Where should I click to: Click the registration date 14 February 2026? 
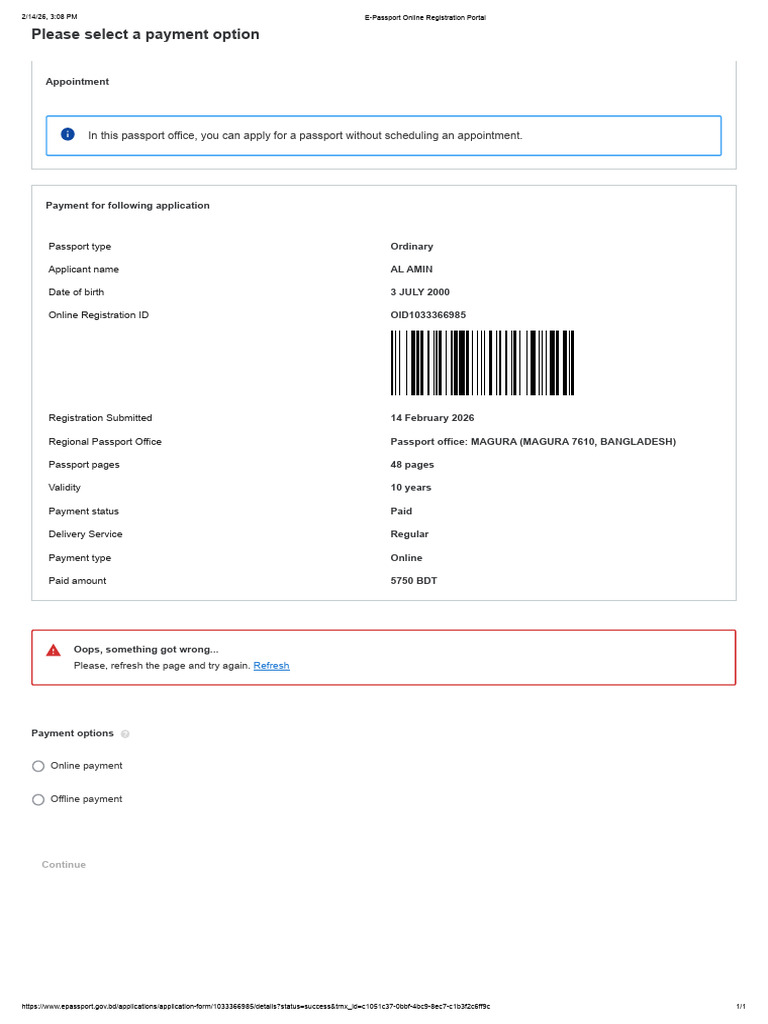coord(432,418)
